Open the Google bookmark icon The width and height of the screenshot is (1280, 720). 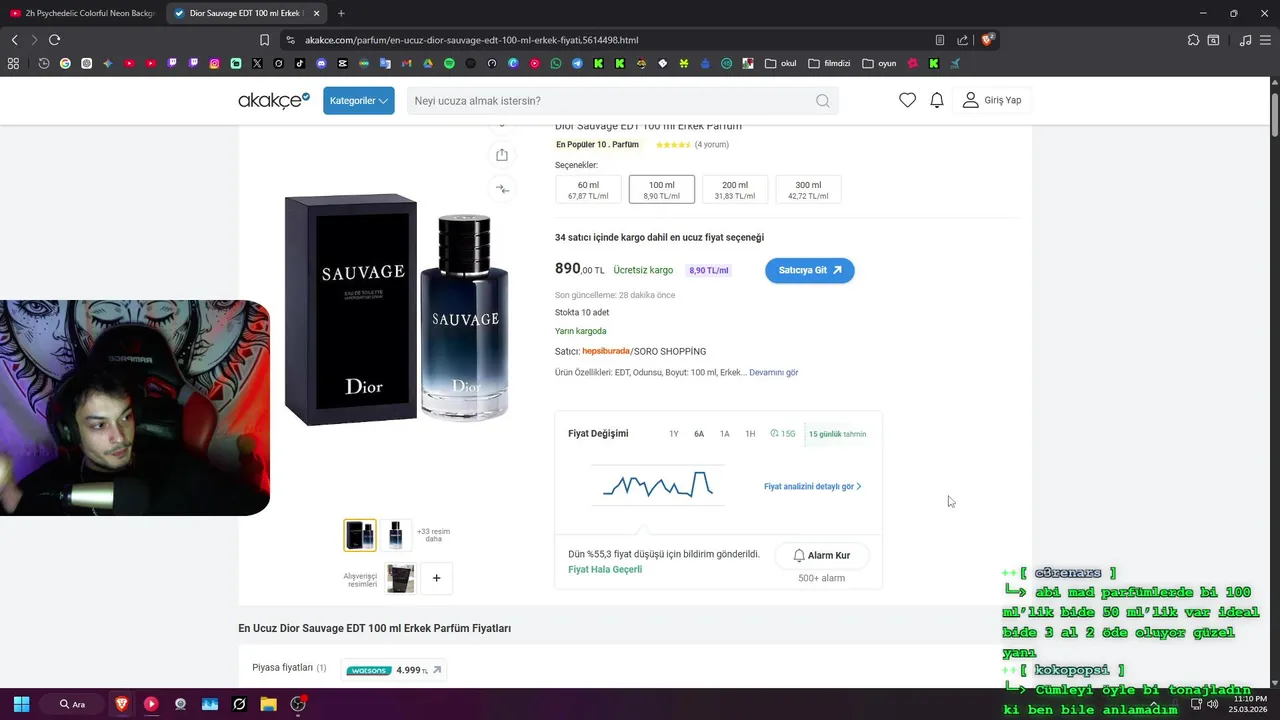[x=65, y=63]
